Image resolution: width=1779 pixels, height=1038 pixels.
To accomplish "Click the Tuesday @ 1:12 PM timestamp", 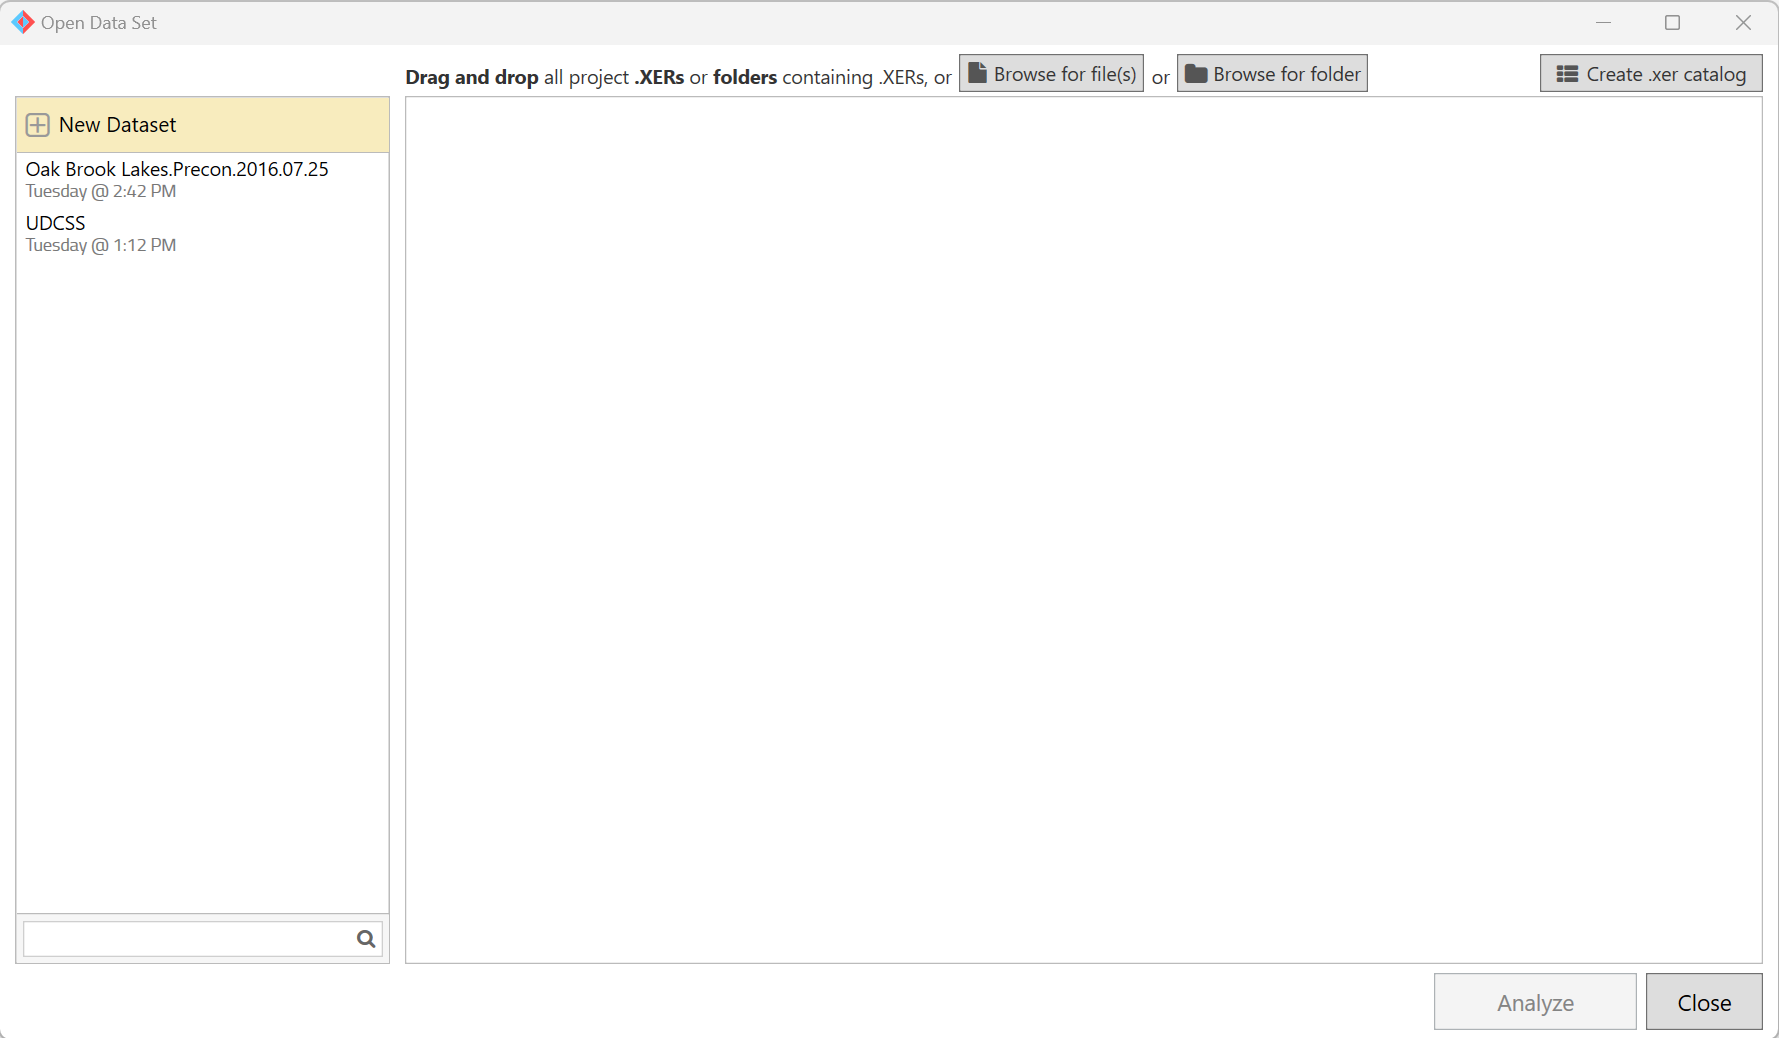I will 101,246.
